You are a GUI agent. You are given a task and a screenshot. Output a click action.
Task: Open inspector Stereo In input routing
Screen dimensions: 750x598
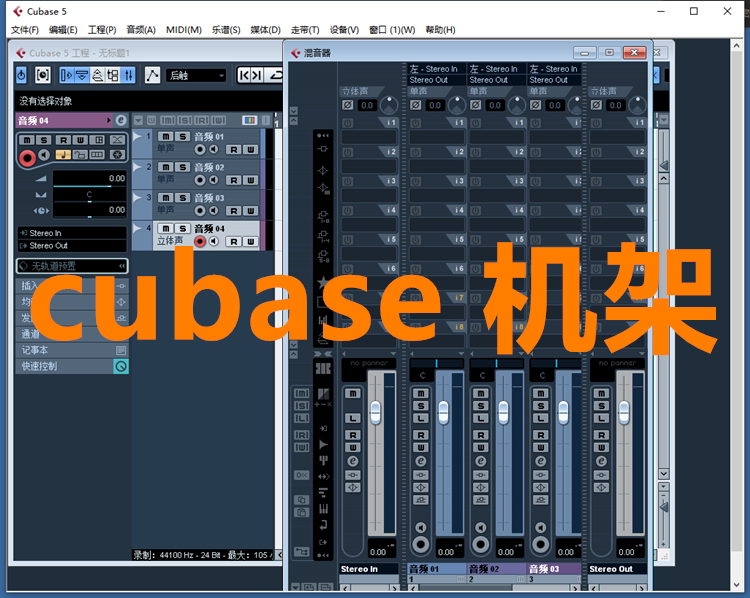72,233
